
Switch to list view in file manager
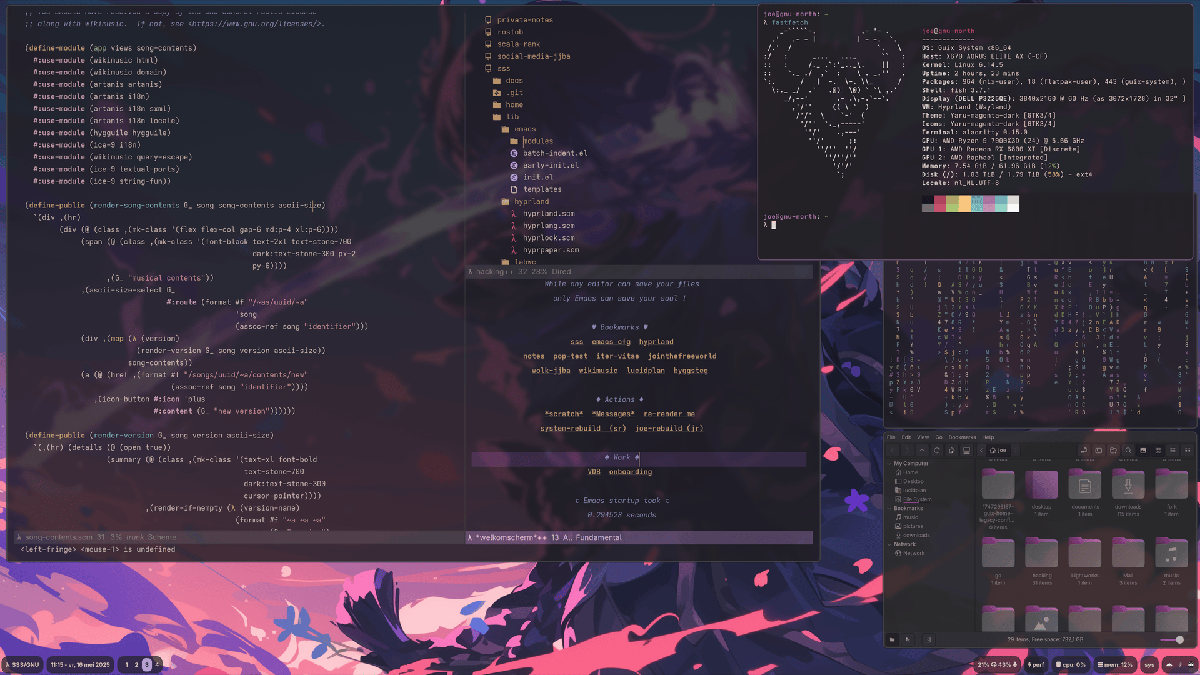tap(1173, 450)
